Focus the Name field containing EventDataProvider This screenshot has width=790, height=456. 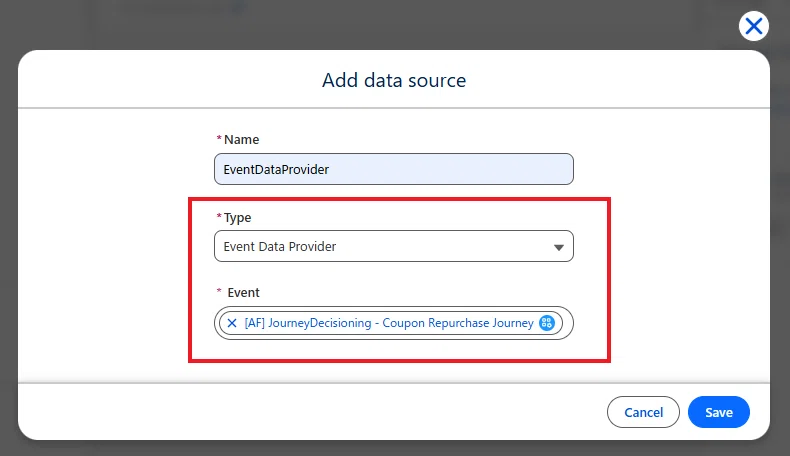coord(393,169)
